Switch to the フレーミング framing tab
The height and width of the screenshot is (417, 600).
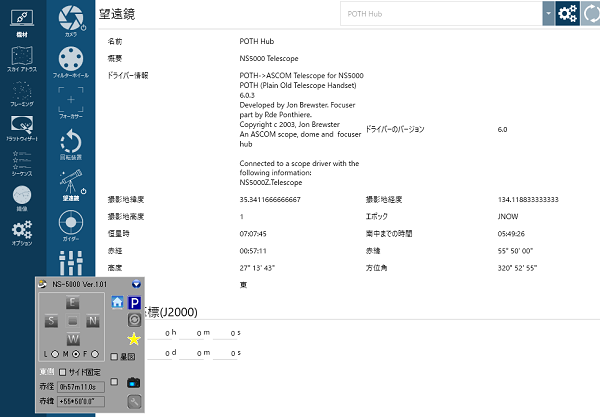click(22, 94)
